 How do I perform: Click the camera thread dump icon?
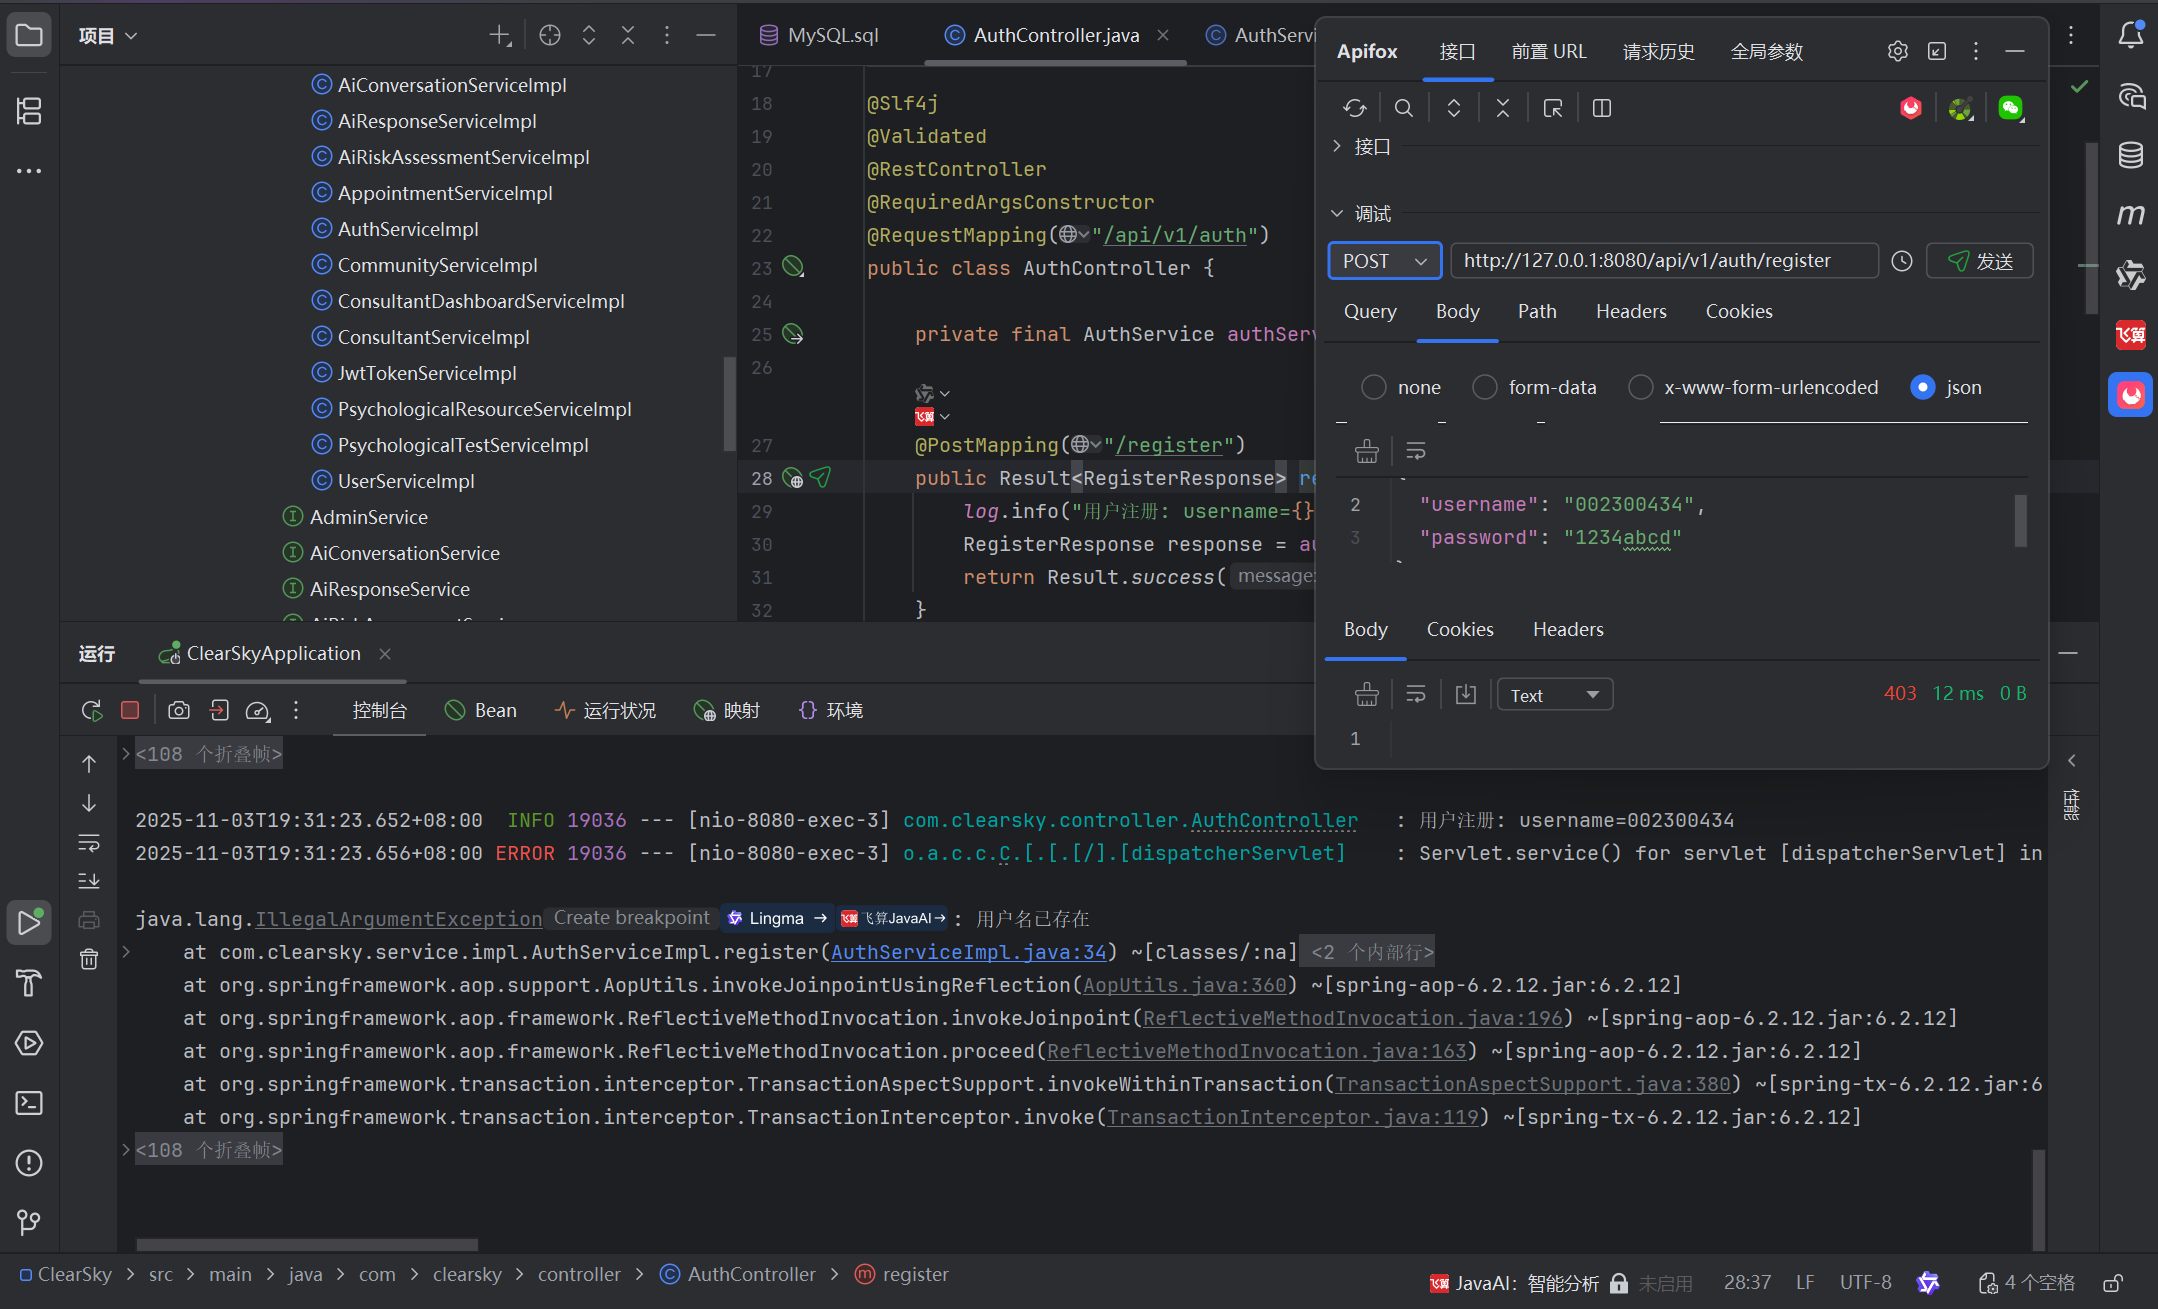point(179,710)
